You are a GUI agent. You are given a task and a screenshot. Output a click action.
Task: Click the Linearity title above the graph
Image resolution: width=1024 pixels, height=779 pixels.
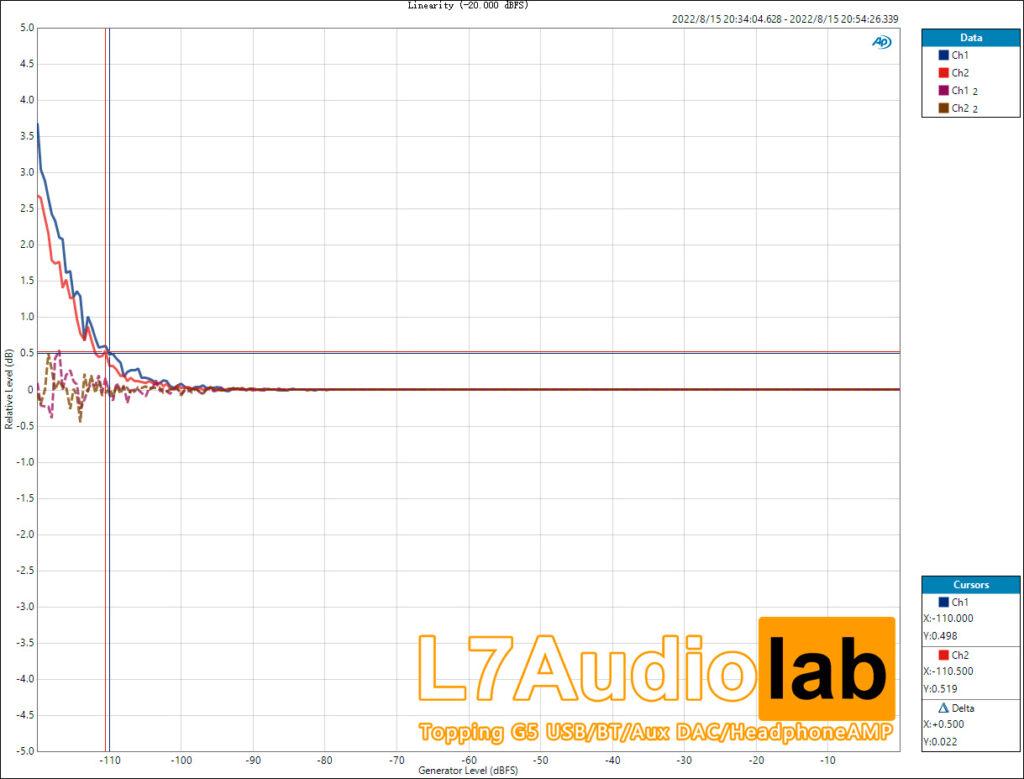pos(466,6)
